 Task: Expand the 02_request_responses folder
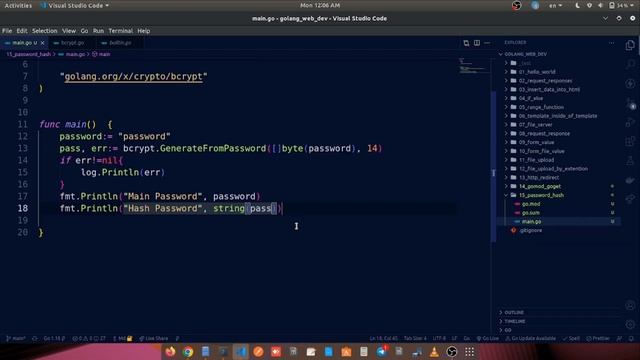pyautogui.click(x=545, y=81)
